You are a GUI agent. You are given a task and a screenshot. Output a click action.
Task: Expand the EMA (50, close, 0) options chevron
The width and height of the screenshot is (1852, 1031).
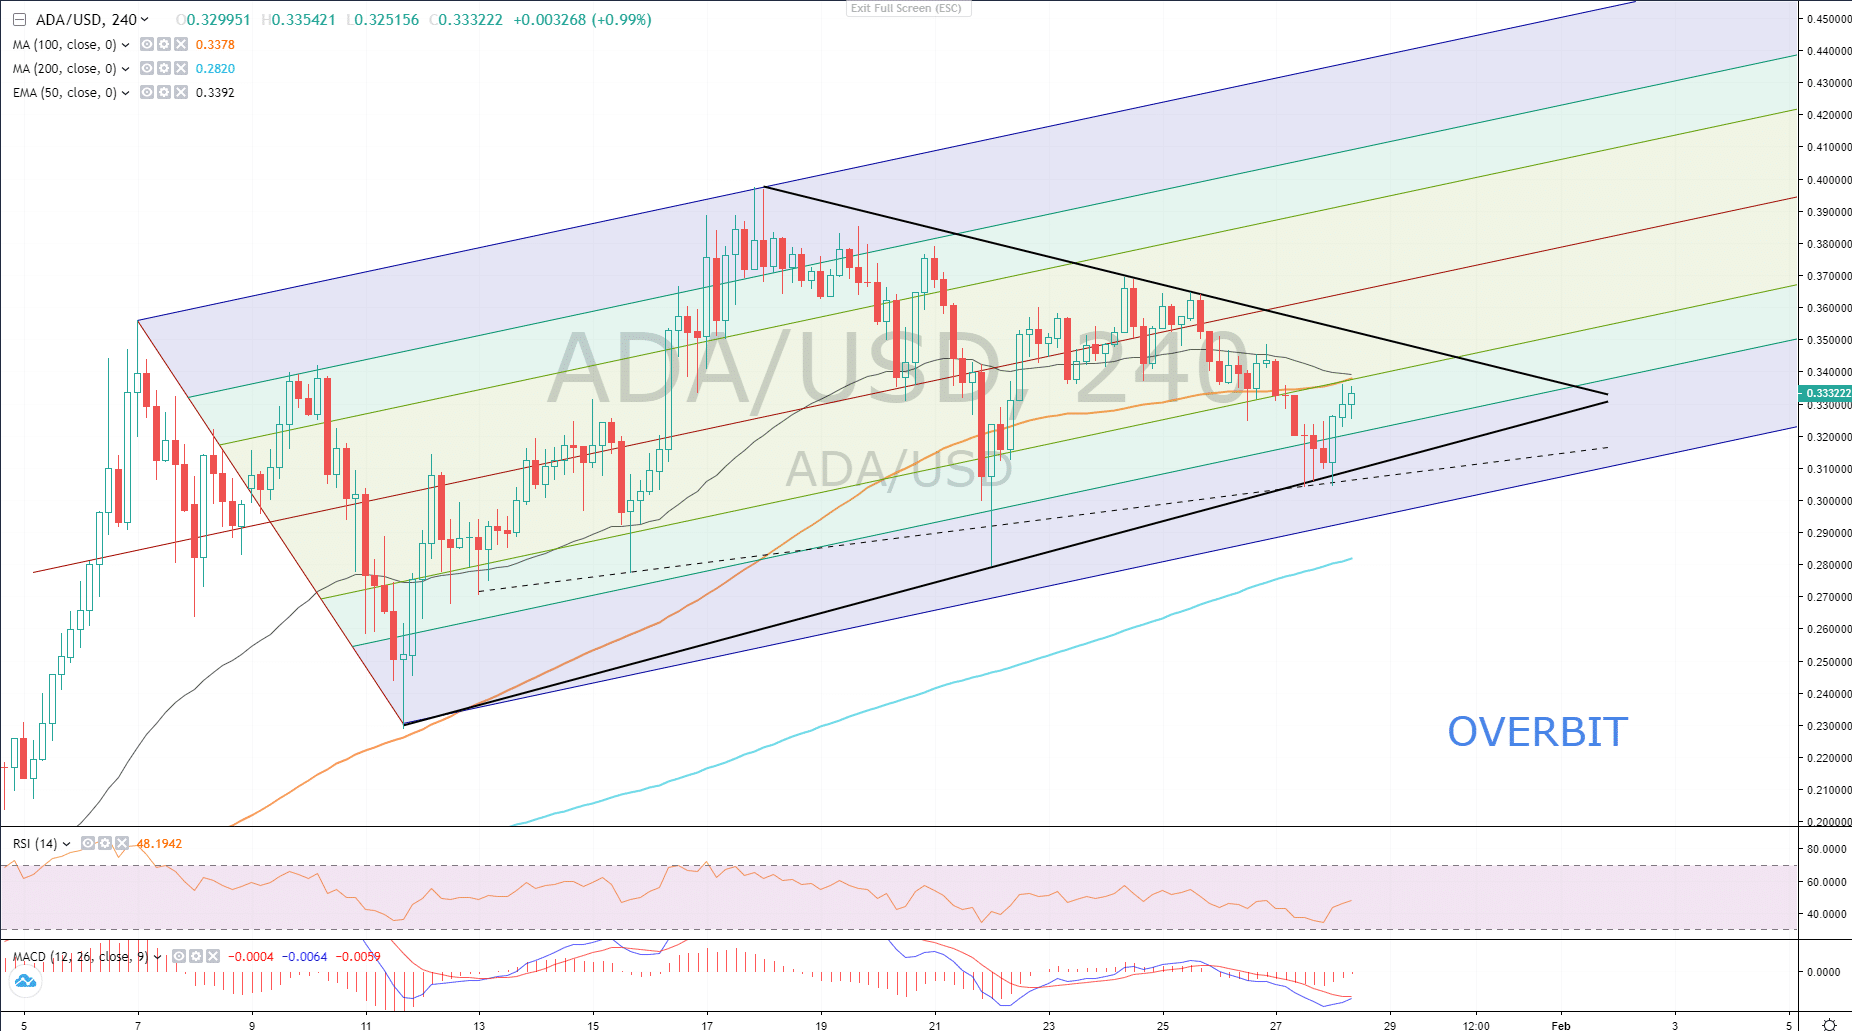(125, 93)
